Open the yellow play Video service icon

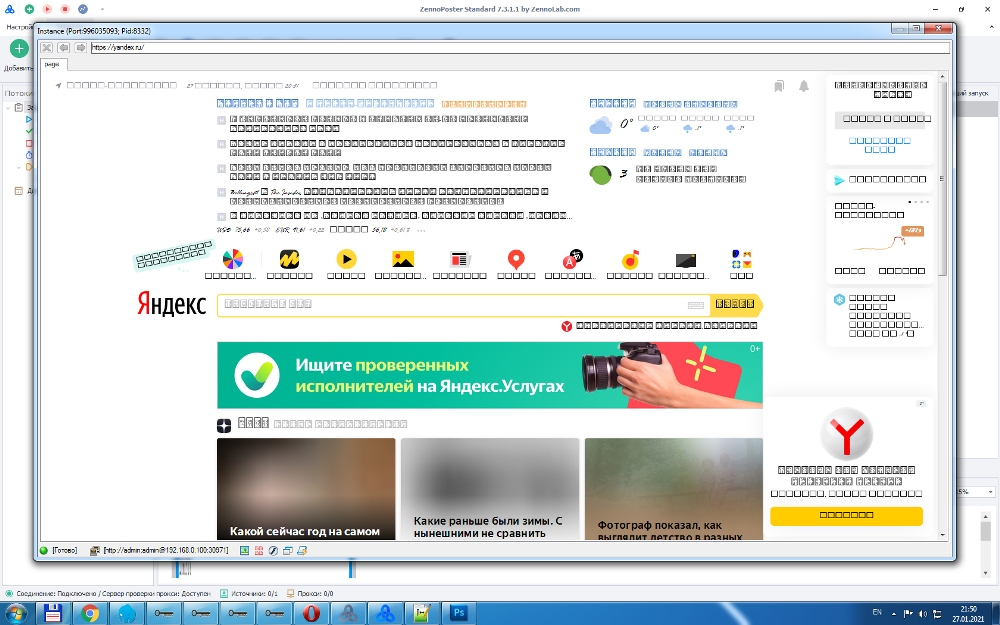[x=346, y=259]
